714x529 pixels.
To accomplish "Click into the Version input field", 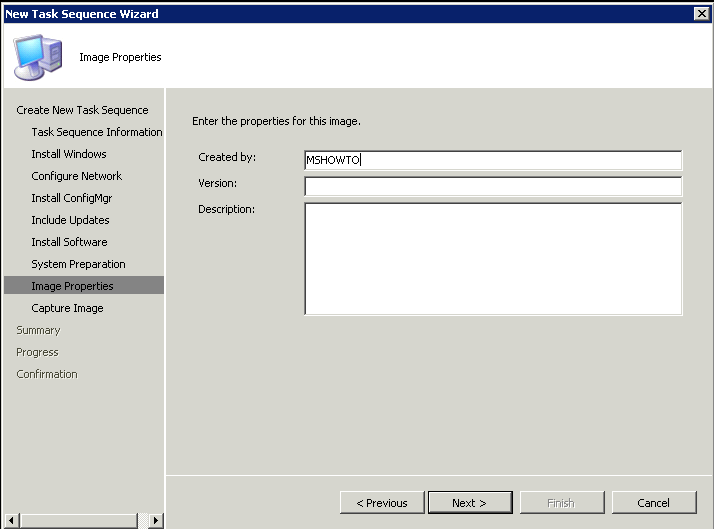I will 493,186.
